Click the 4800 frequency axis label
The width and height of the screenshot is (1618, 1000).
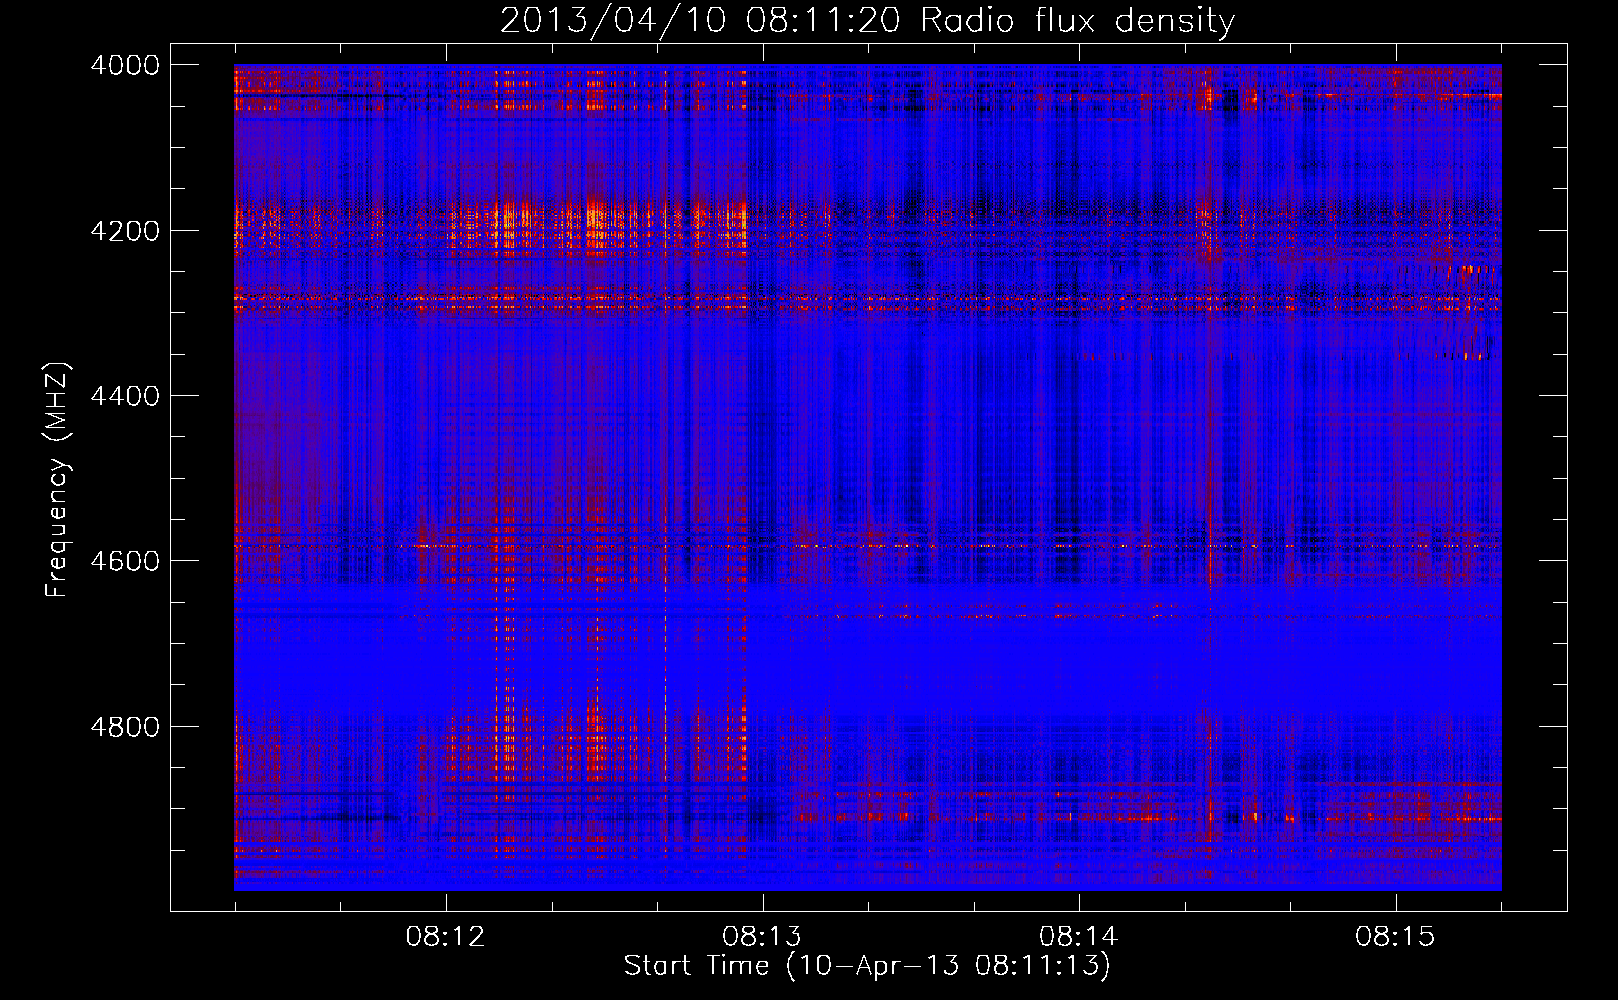coord(125,726)
